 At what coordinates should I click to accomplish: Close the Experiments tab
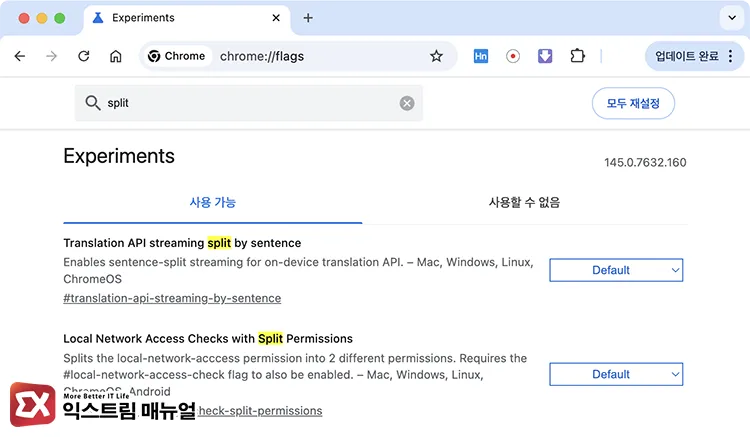pyautogui.click(x=276, y=18)
